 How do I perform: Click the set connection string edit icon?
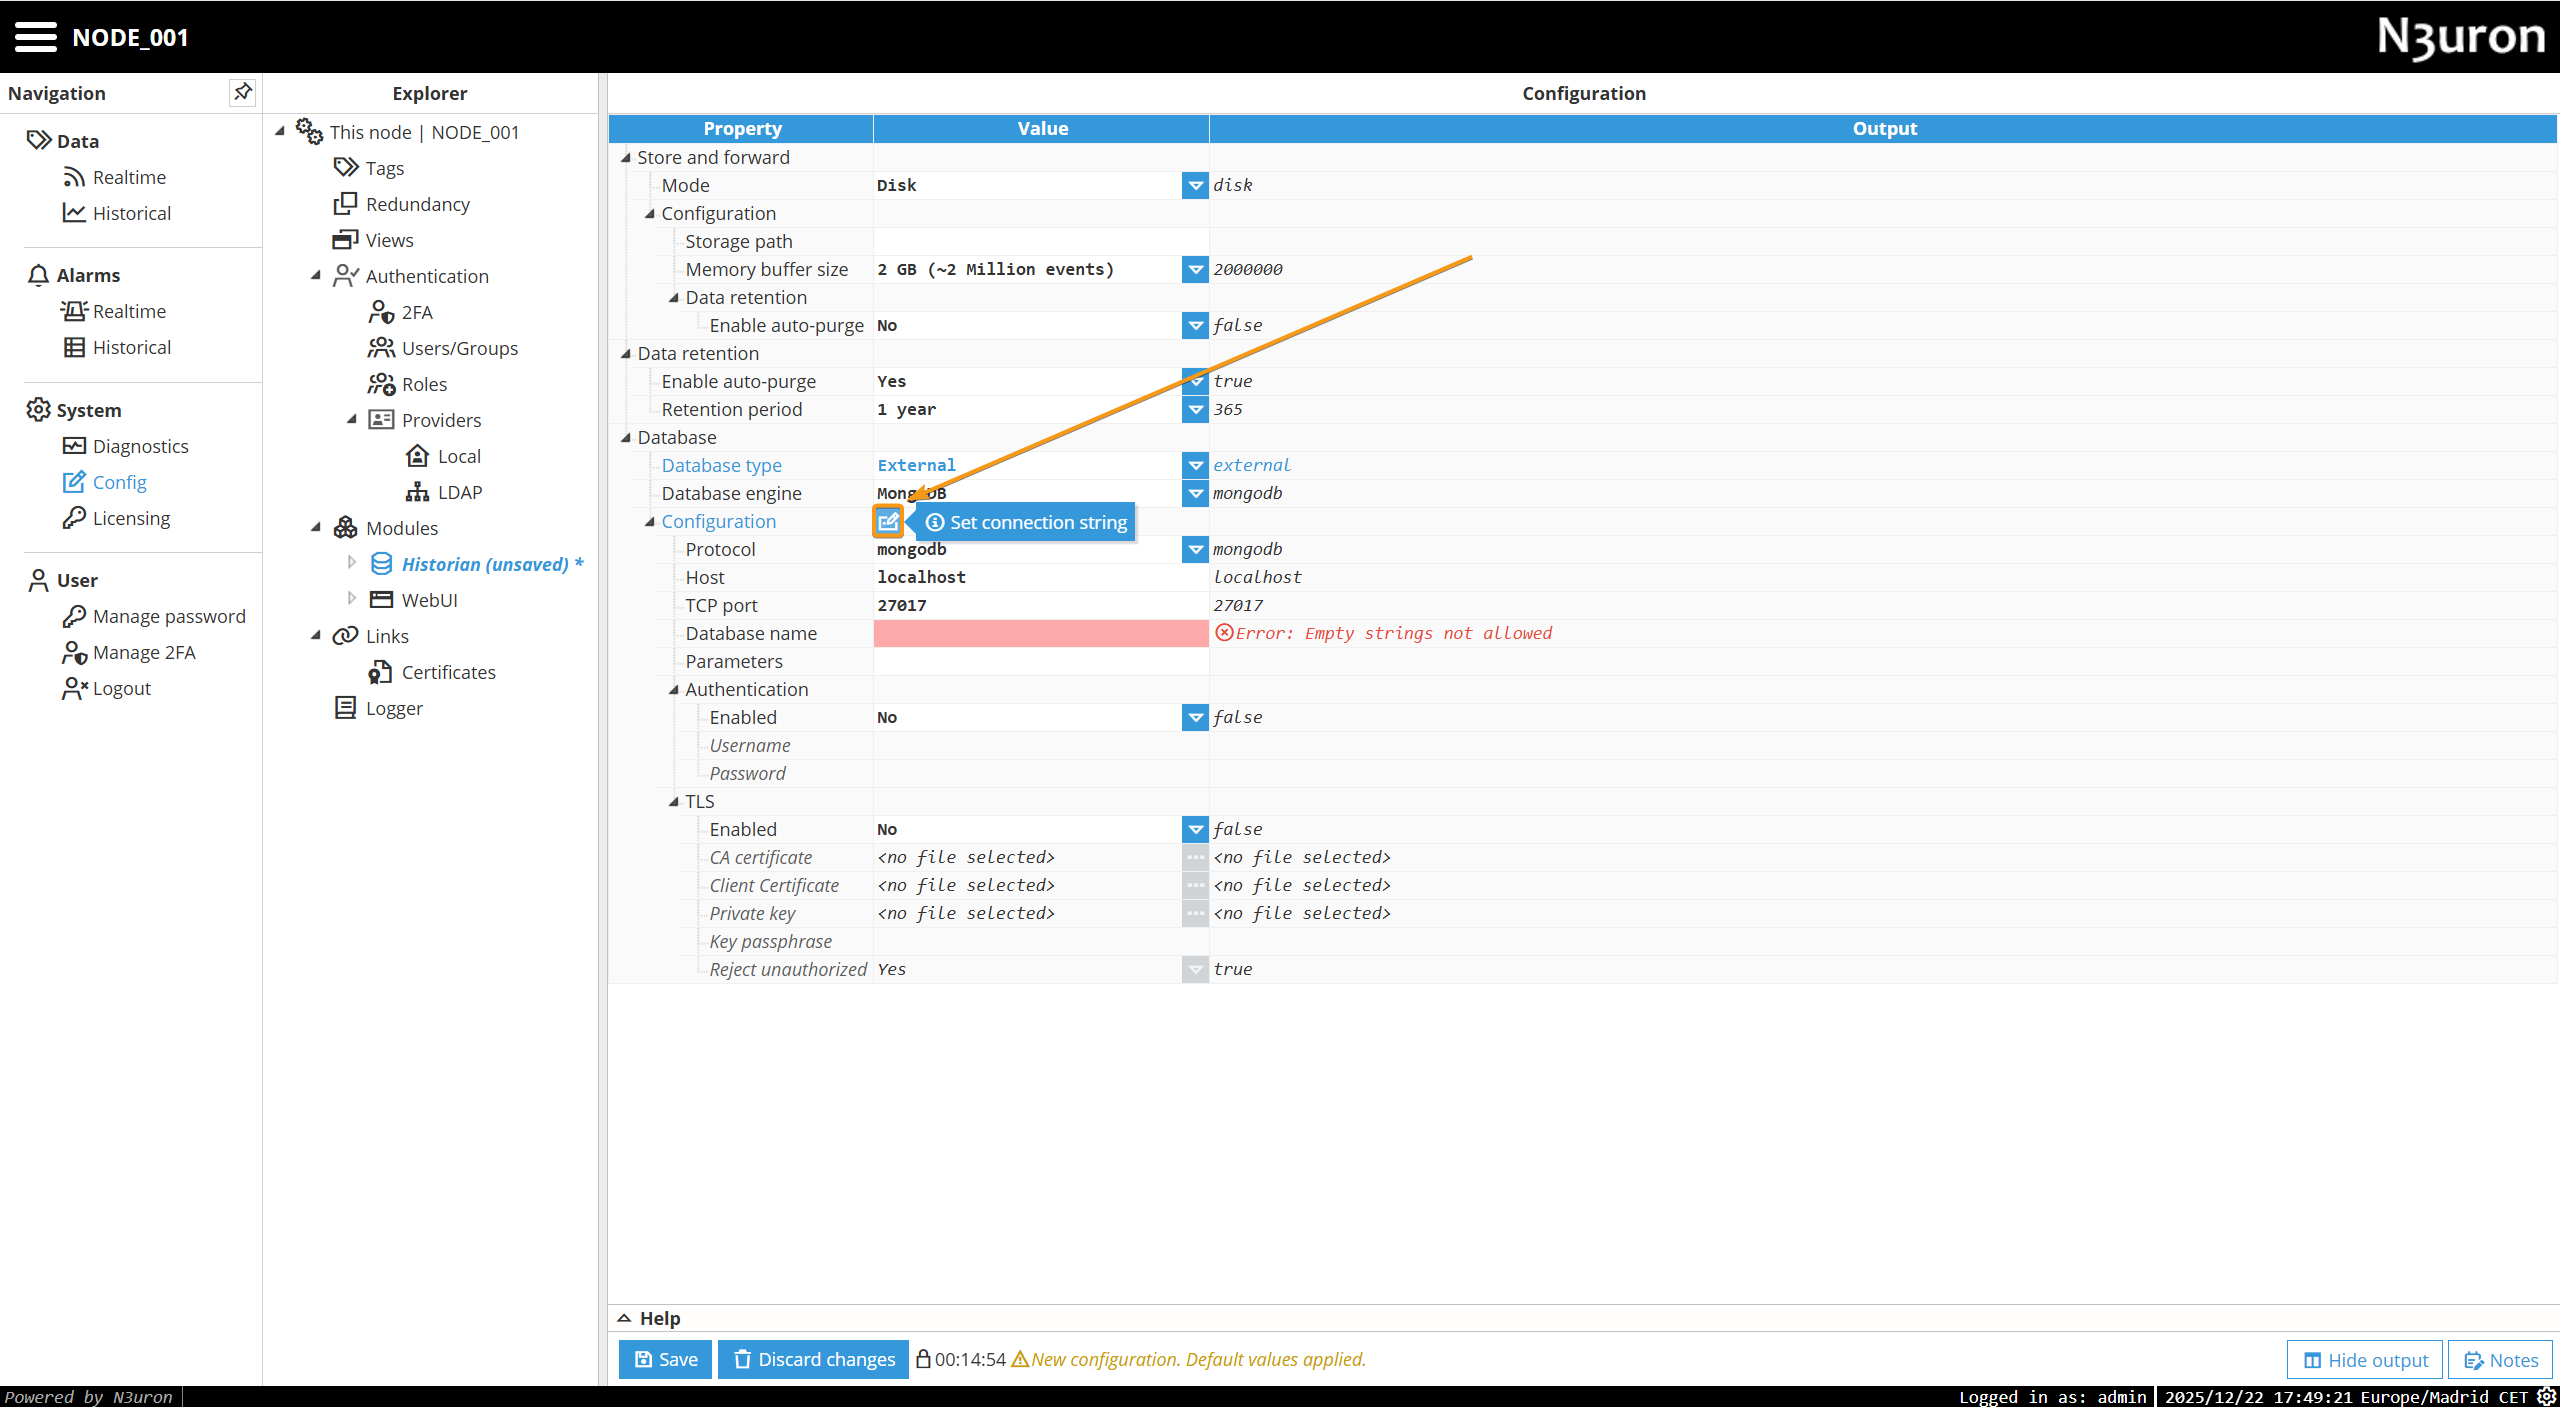click(x=888, y=521)
